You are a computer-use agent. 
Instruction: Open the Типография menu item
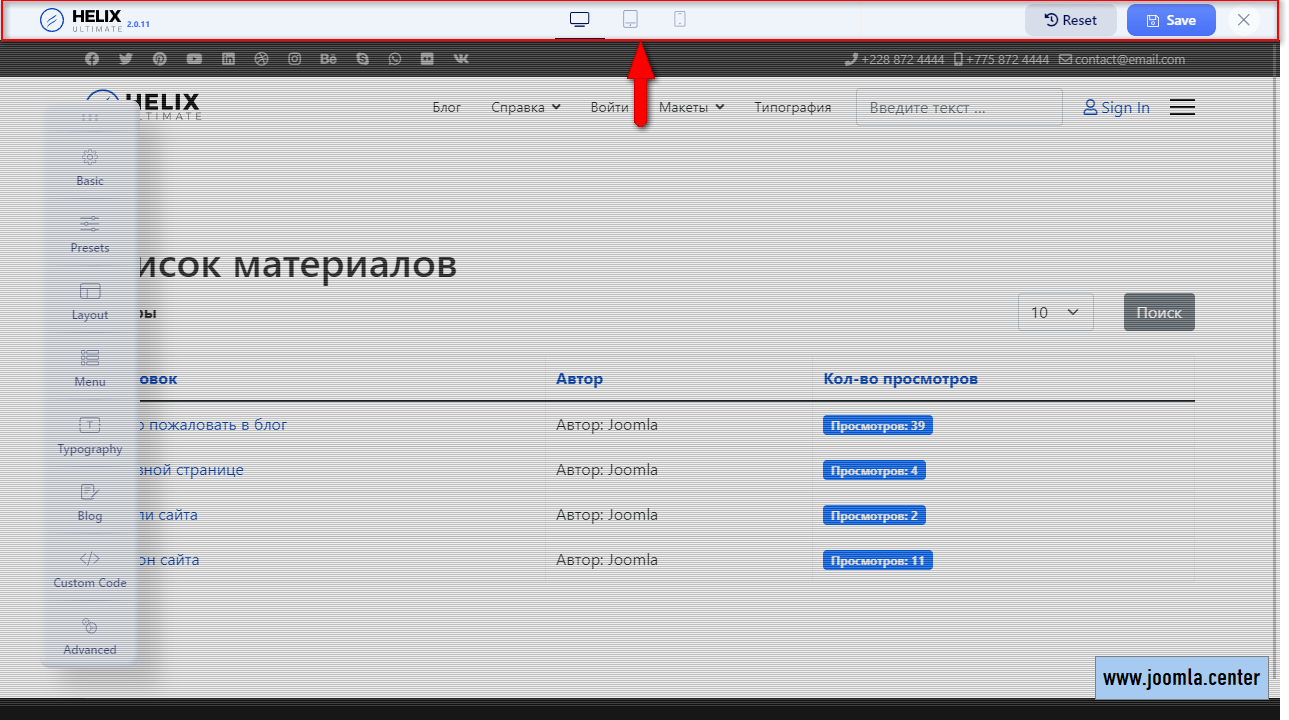tap(792, 107)
